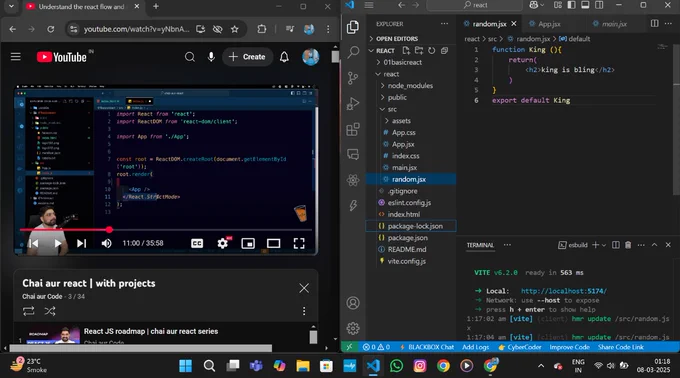Click the video progress bar scrubber
The image size is (680, 378).
[109, 230]
